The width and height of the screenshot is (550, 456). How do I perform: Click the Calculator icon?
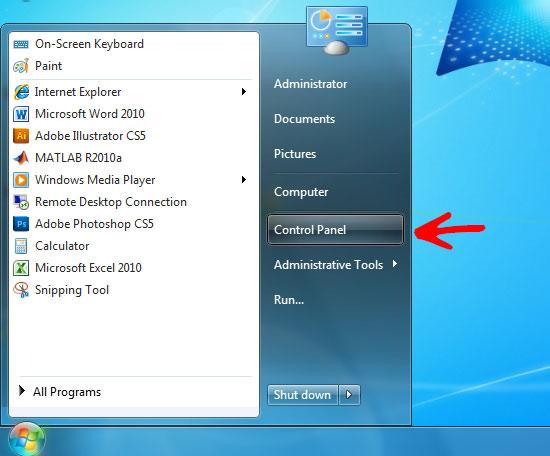[21, 246]
